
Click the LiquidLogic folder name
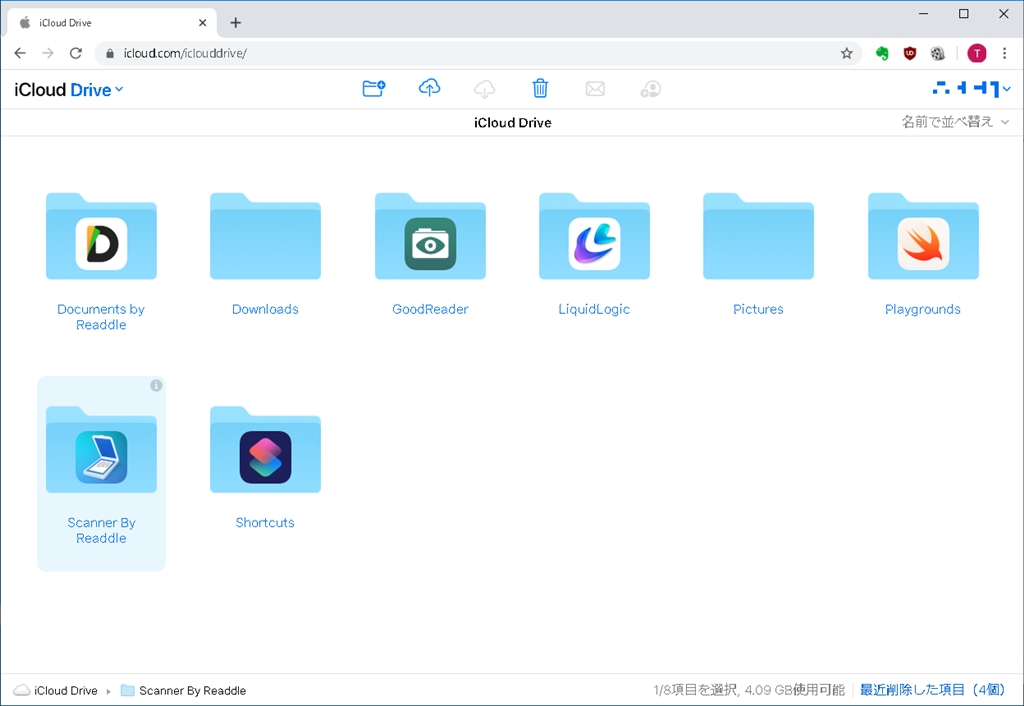point(594,309)
